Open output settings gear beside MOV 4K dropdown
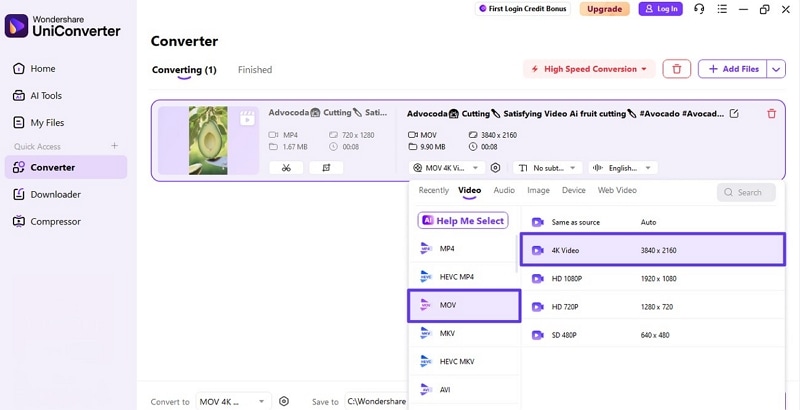Image resolution: width=800 pixels, height=410 pixels. coord(495,168)
